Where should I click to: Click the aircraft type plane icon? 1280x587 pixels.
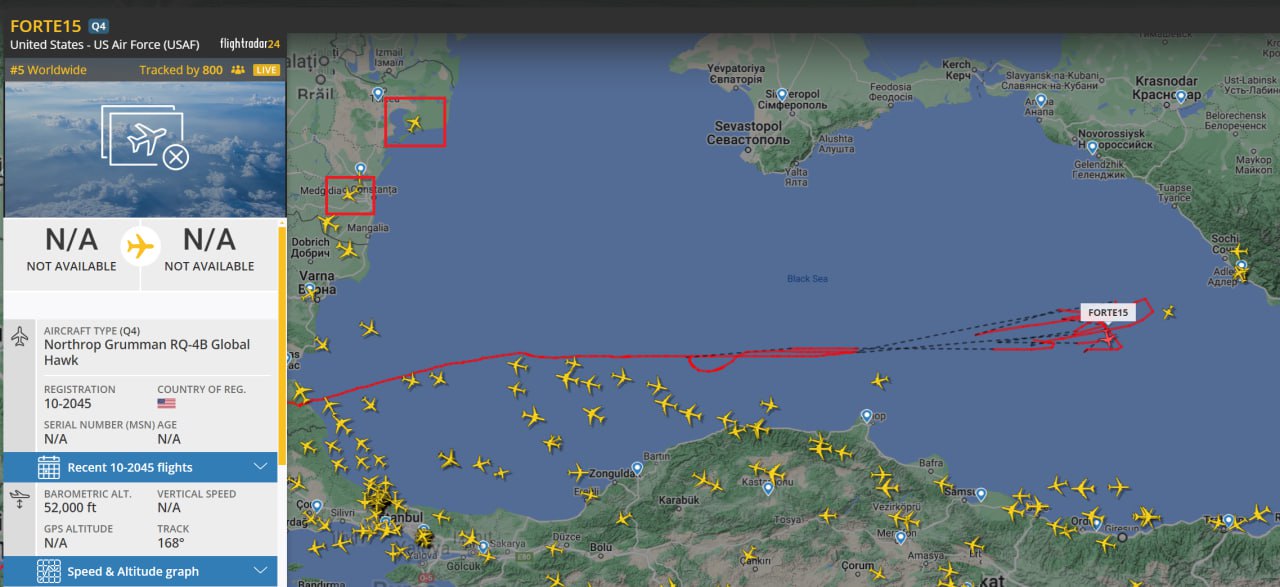click(x=20, y=337)
